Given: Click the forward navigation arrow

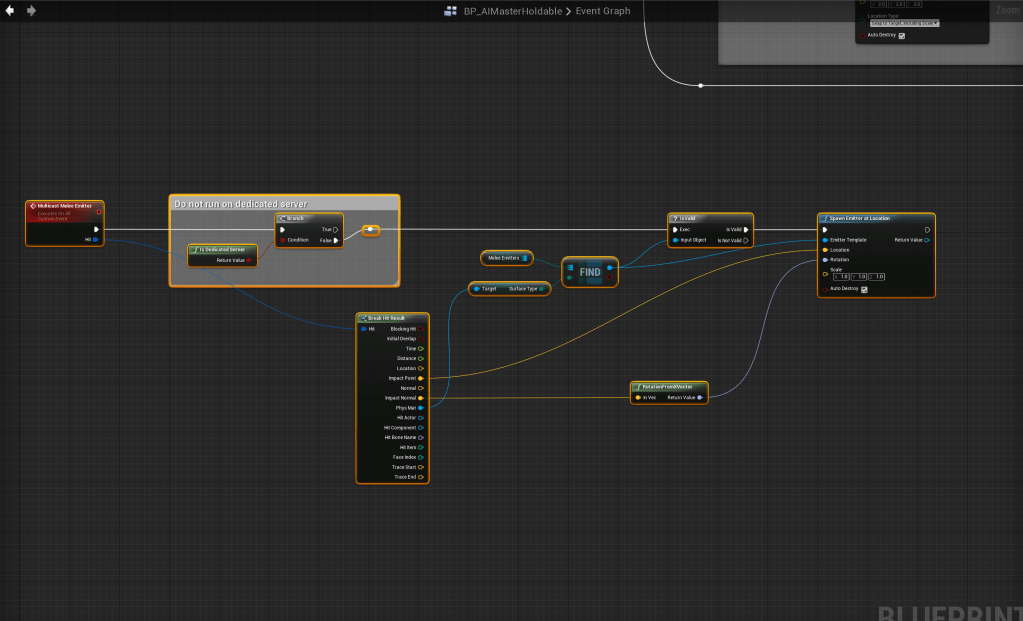Looking at the screenshot, I should click(31, 11).
